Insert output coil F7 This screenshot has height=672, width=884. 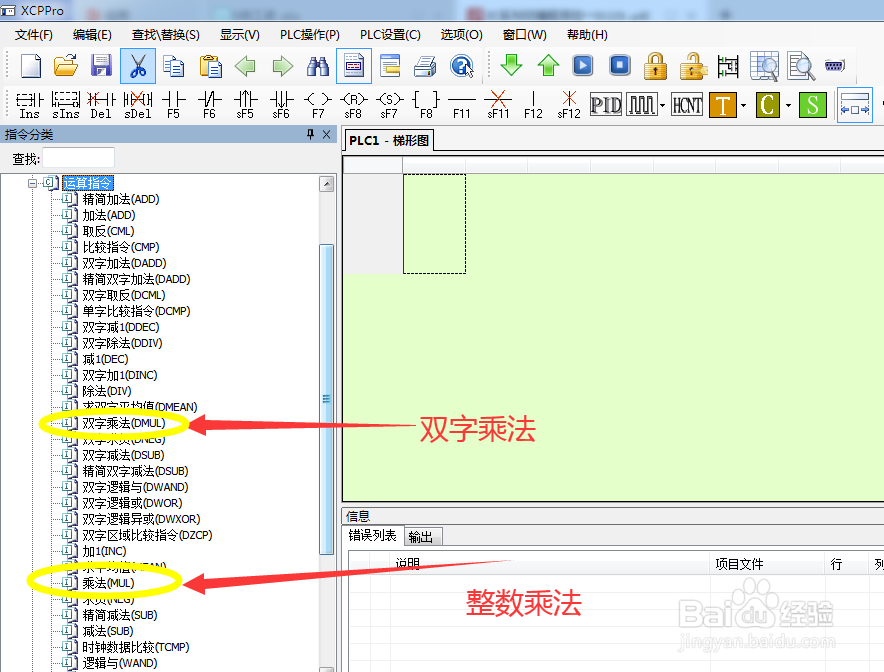pyautogui.click(x=318, y=105)
